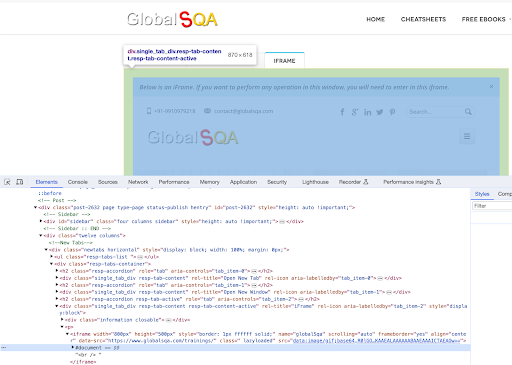Open the hamburger menu inside iframe
This screenshot has height=365, width=512.
467,136
